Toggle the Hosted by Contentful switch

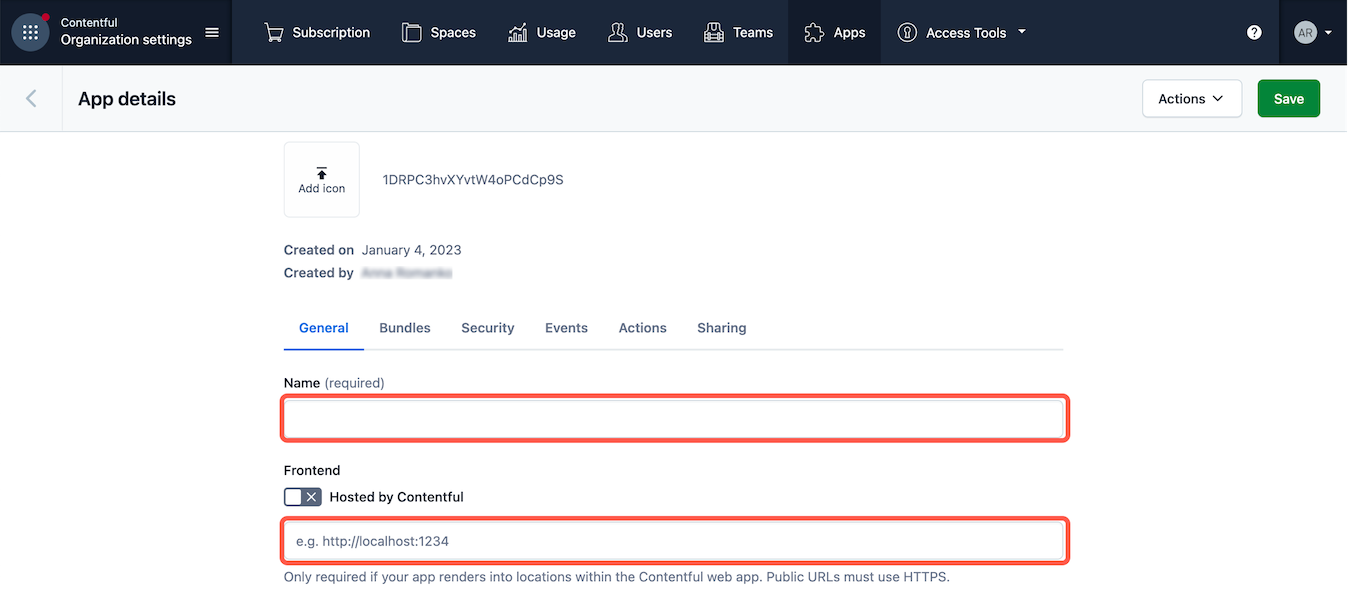303,497
